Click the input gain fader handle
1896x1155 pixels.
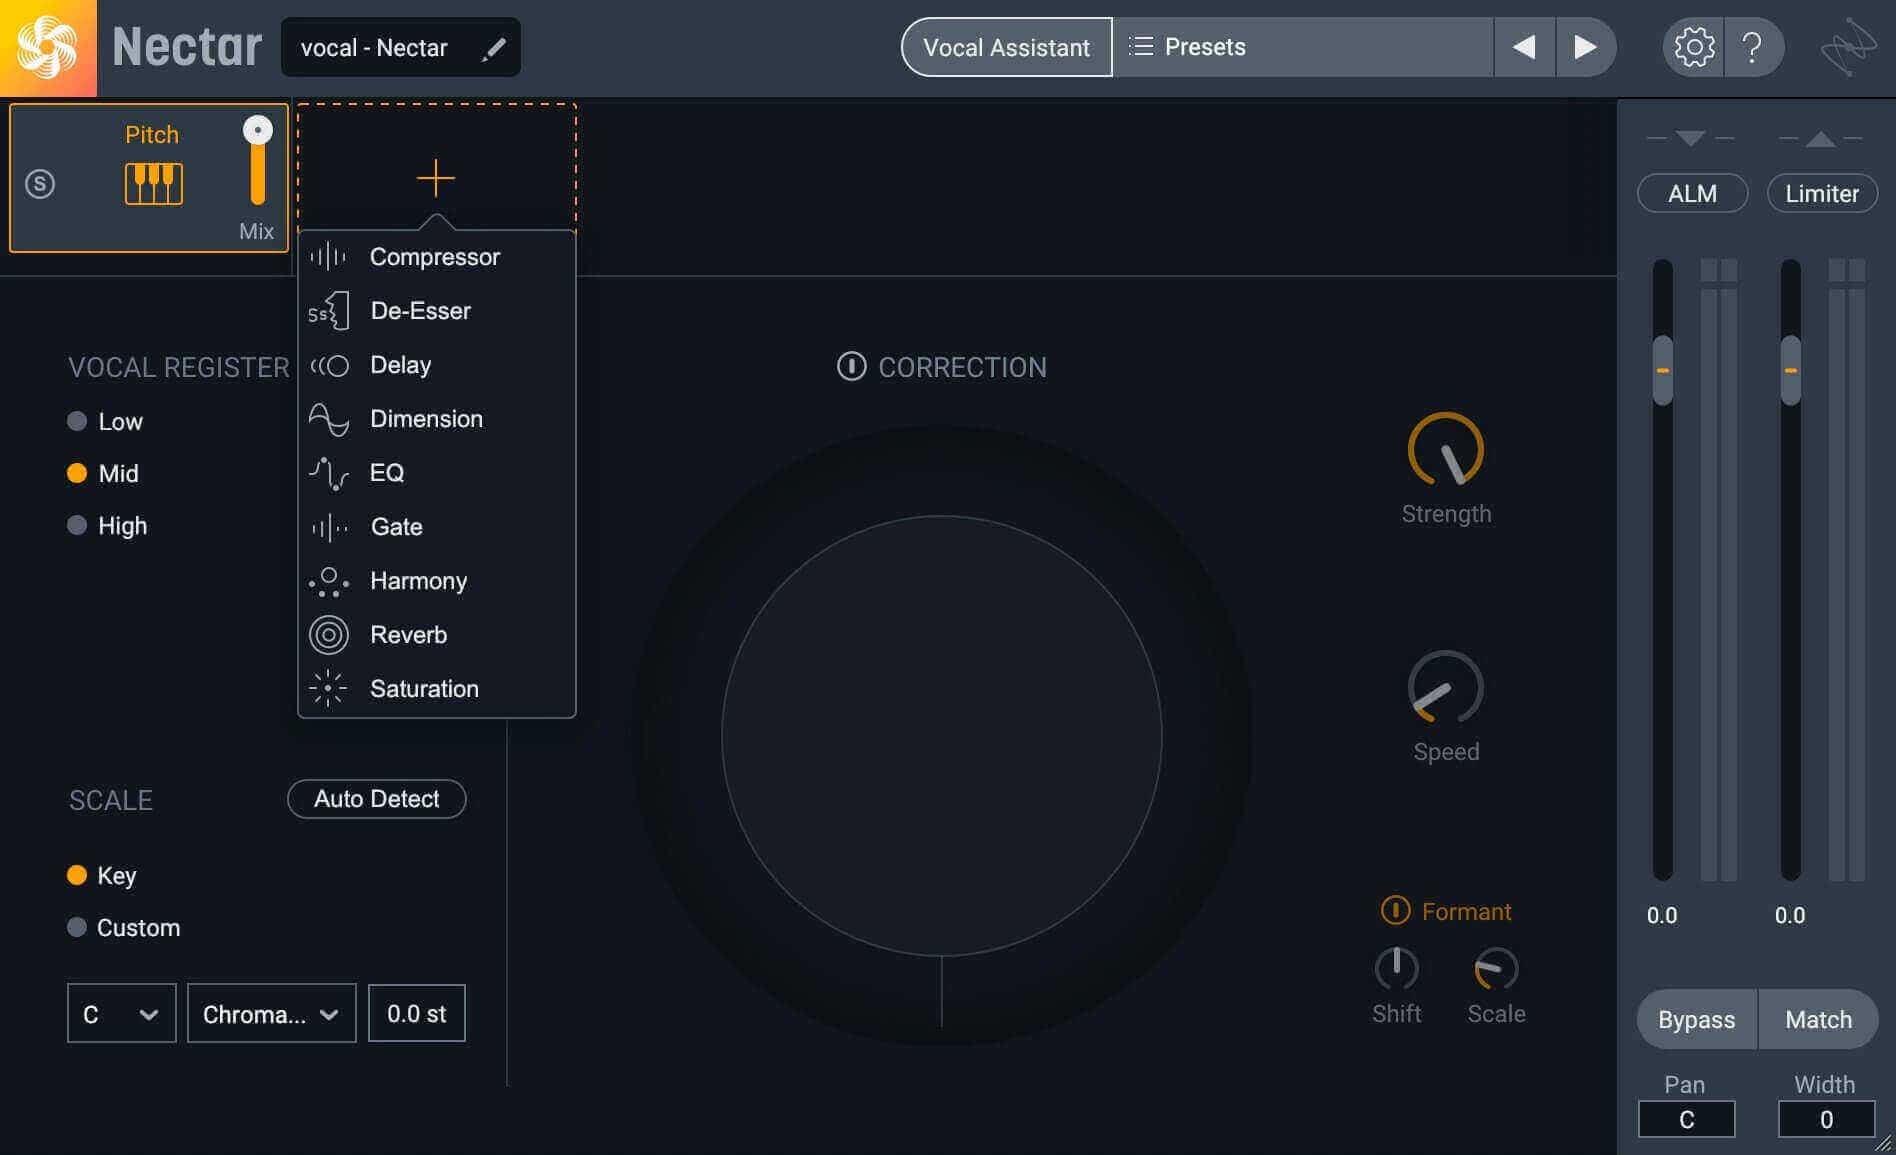[x=1662, y=370]
